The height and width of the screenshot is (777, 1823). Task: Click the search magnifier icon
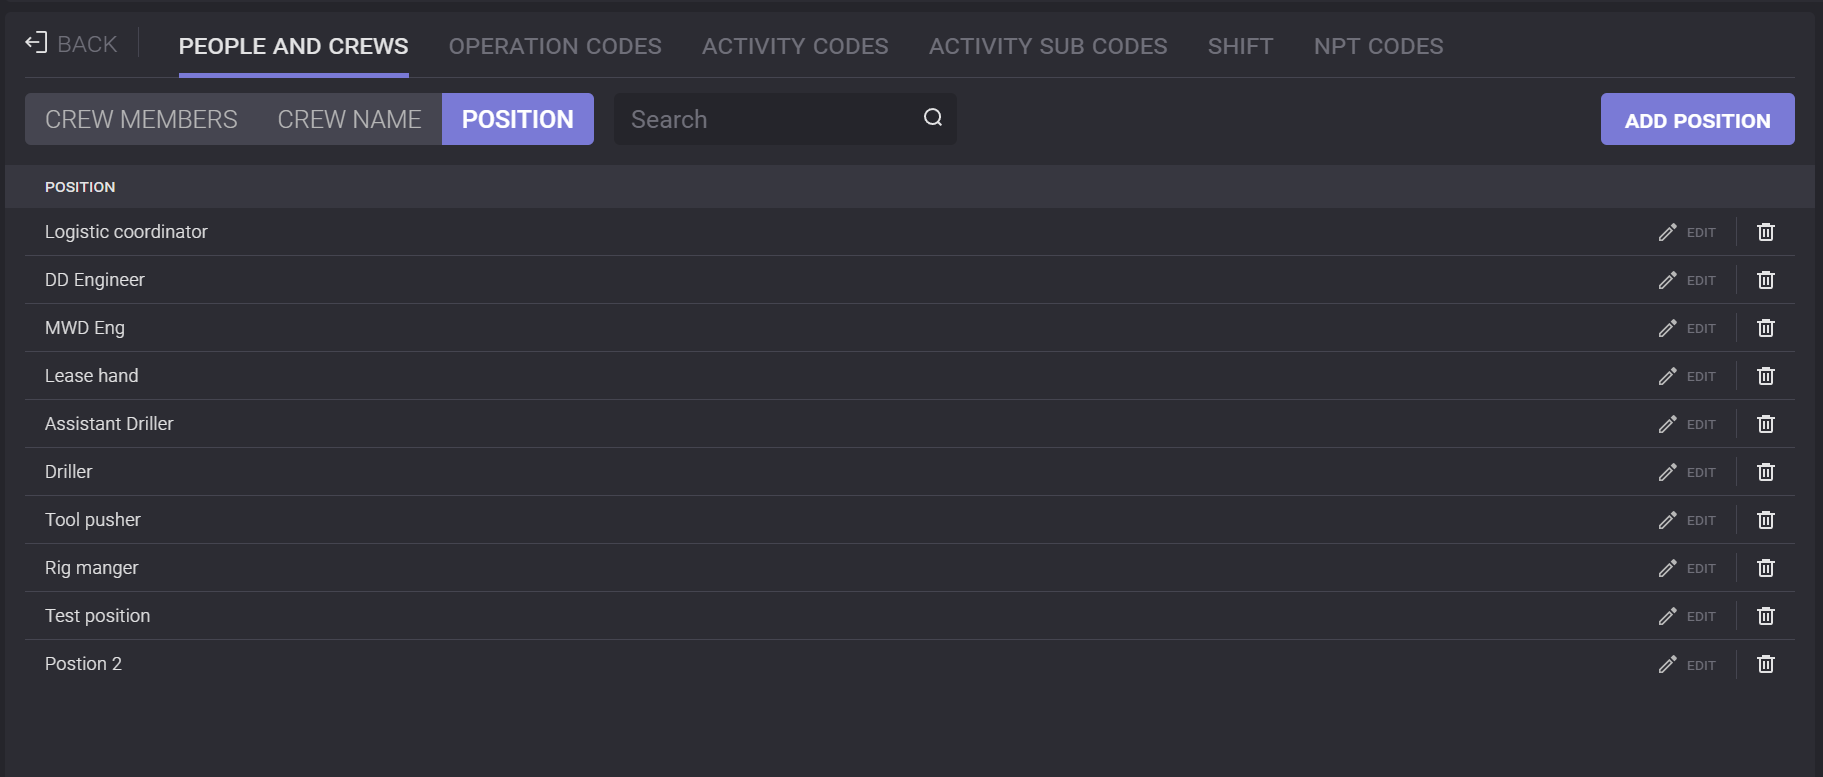click(x=932, y=118)
